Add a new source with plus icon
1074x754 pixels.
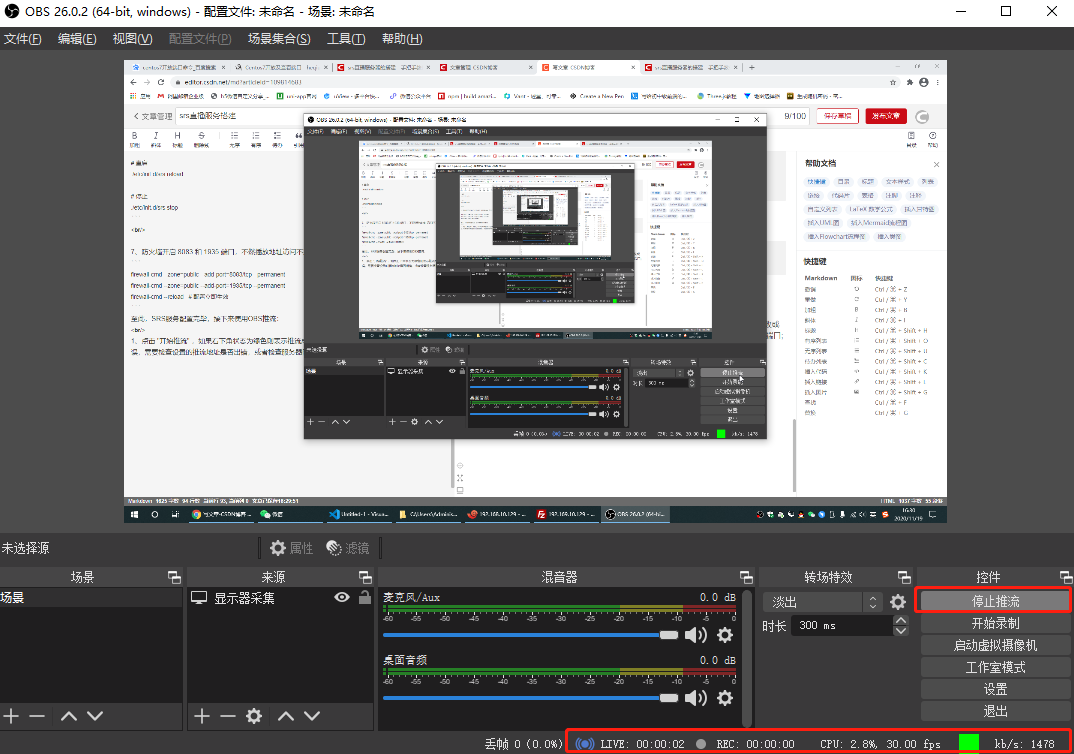(x=201, y=716)
